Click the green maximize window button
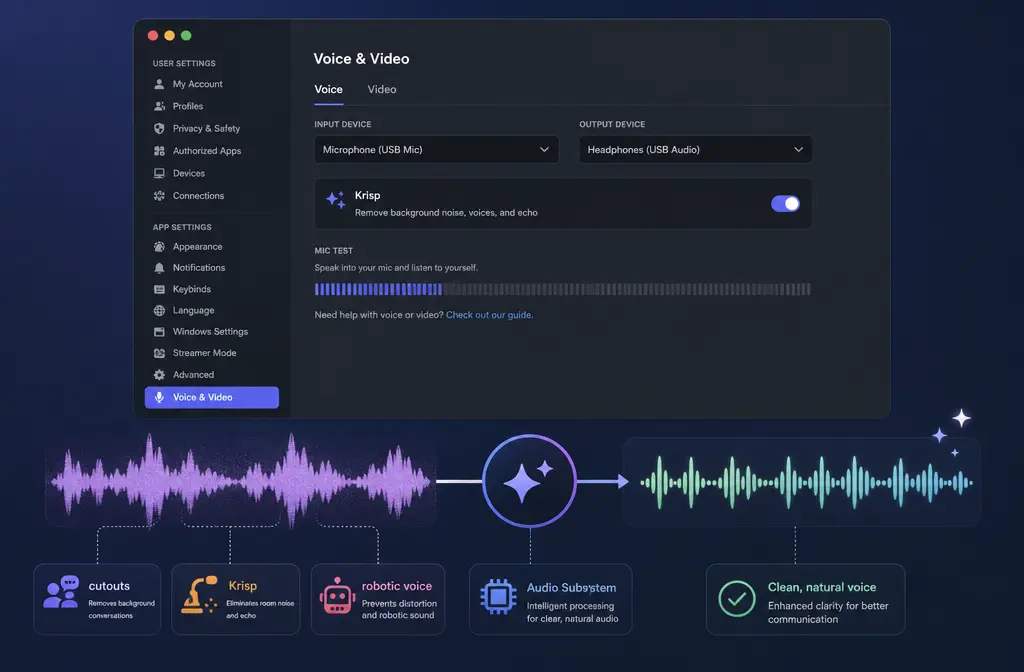The width and height of the screenshot is (1024, 672). coord(186,35)
